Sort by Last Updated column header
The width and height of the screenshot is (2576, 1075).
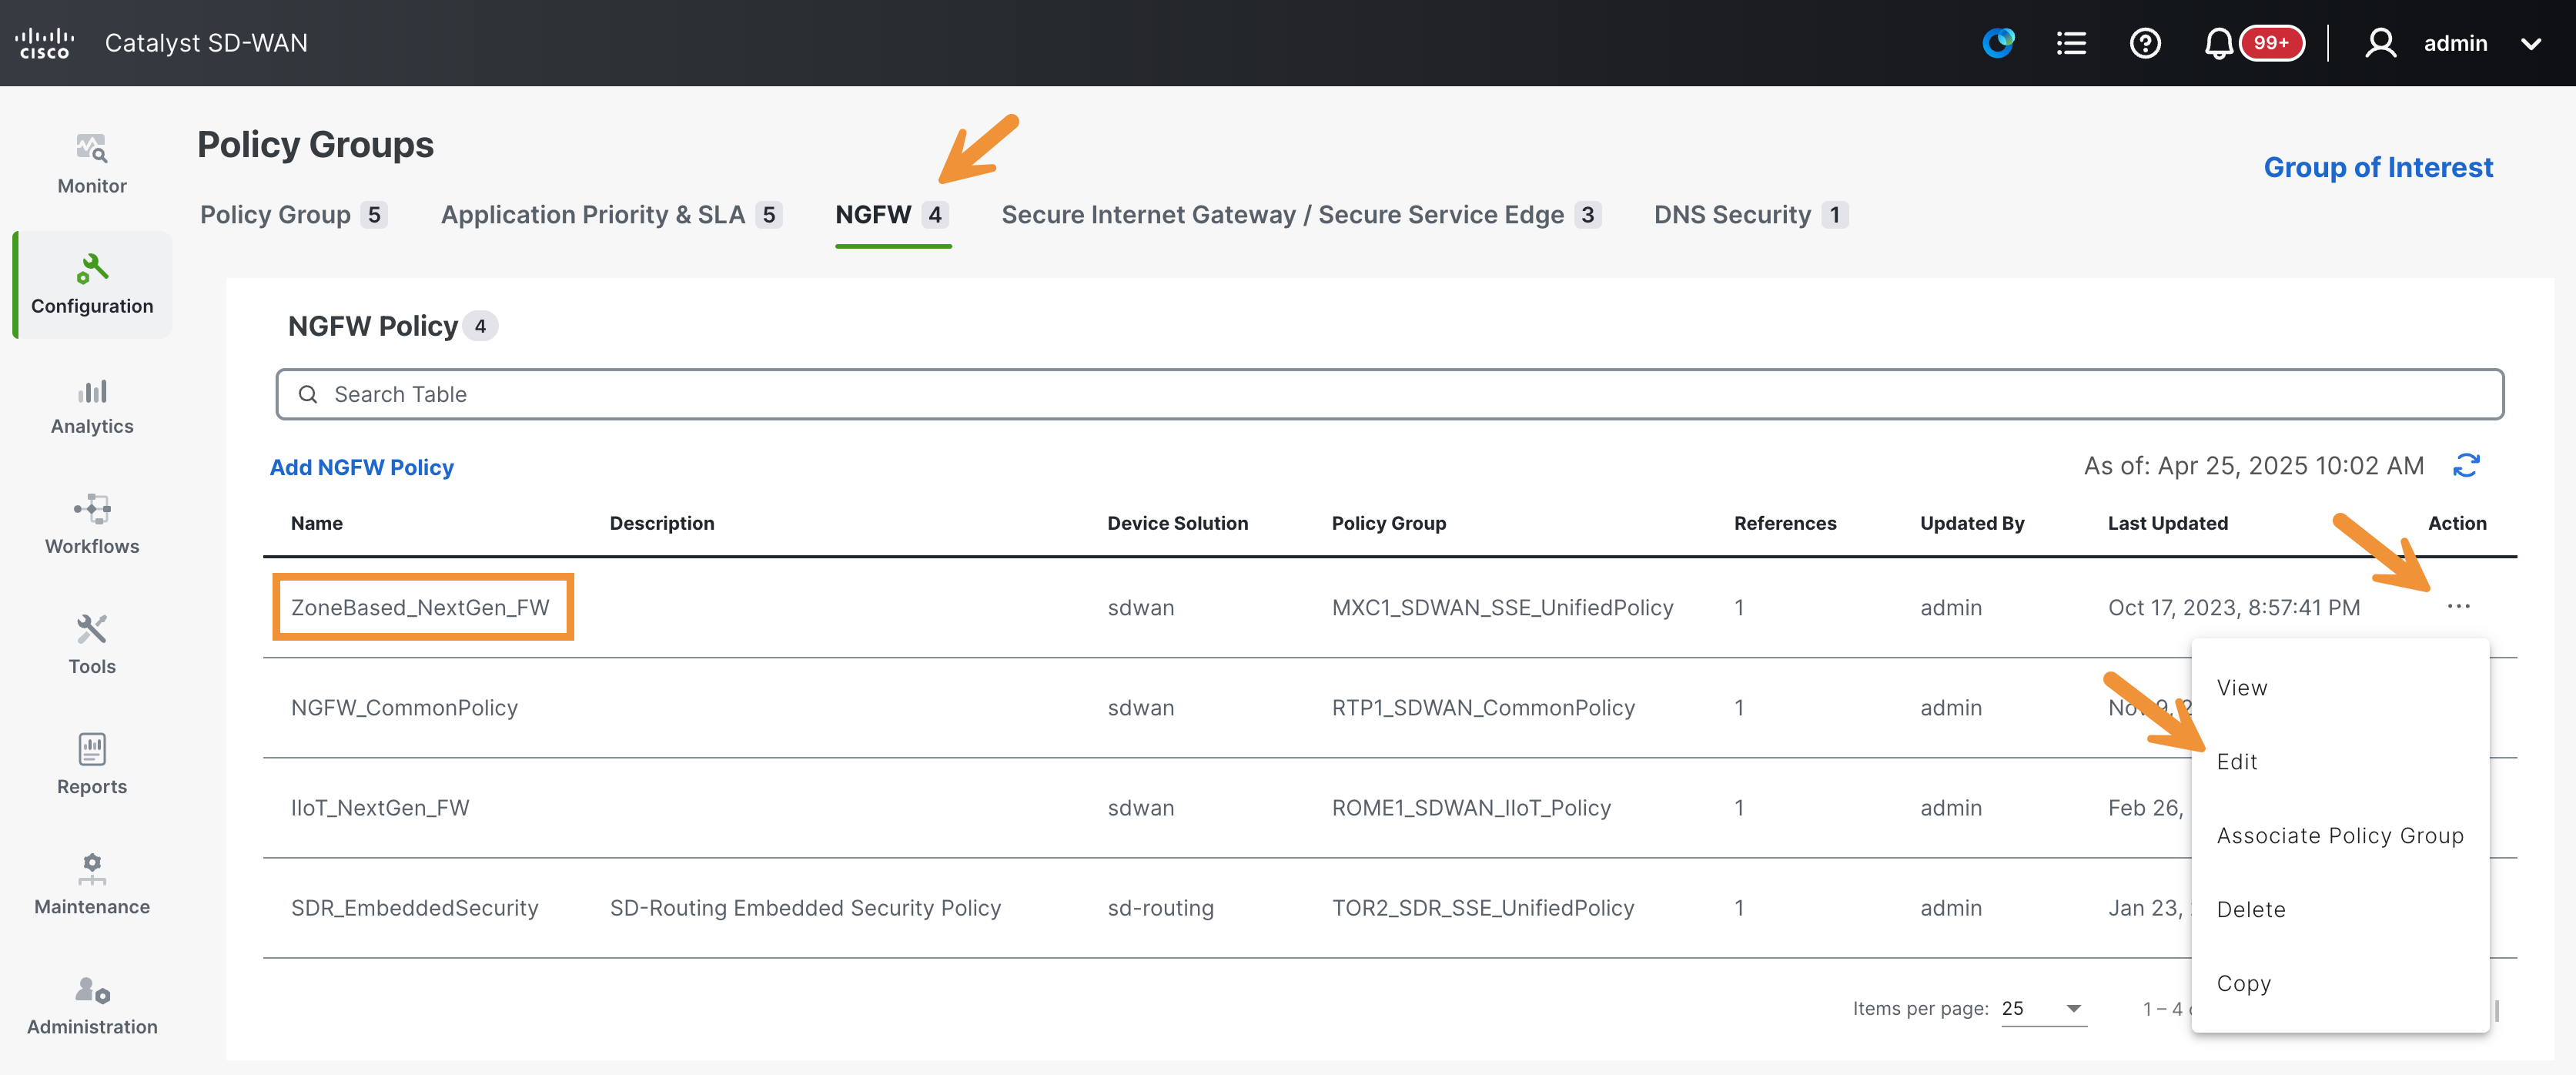tap(2168, 523)
